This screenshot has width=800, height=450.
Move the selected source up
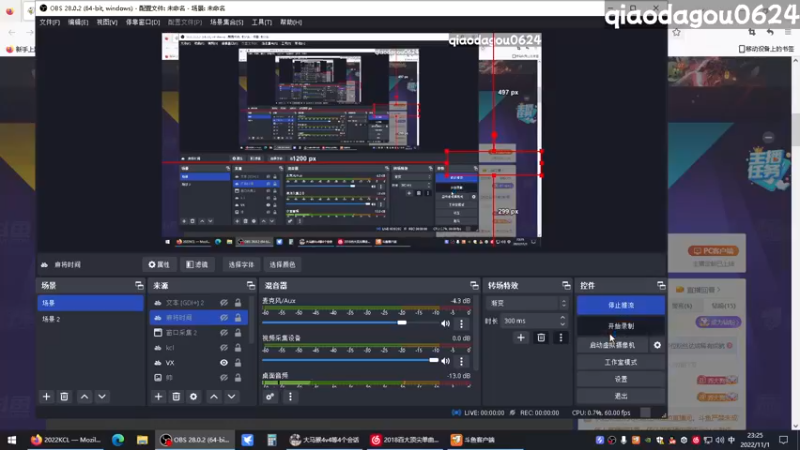(x=214, y=396)
